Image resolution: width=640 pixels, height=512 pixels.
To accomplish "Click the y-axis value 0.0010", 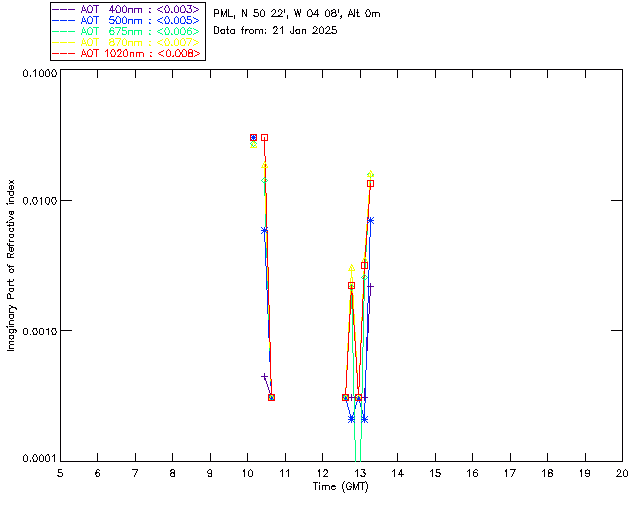I will pos(39,330).
